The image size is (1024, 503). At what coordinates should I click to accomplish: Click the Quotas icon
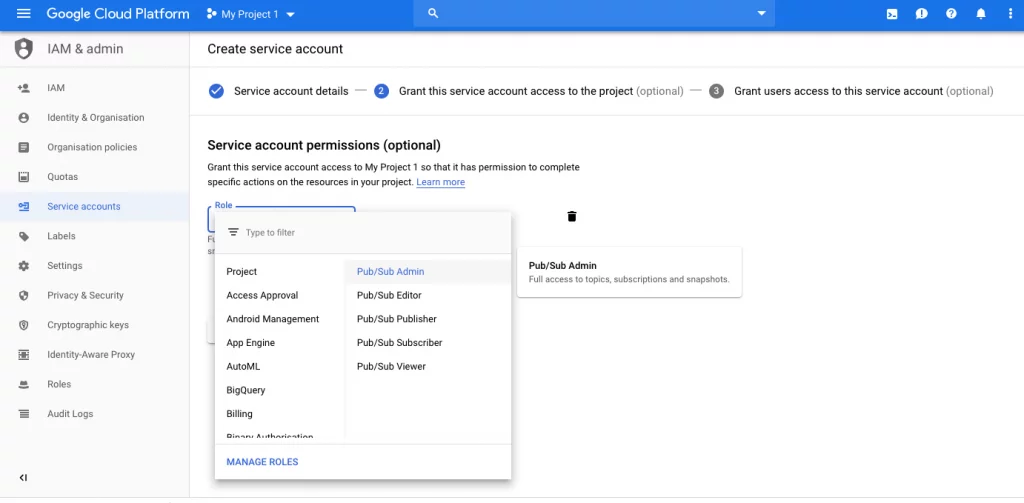(x=24, y=177)
